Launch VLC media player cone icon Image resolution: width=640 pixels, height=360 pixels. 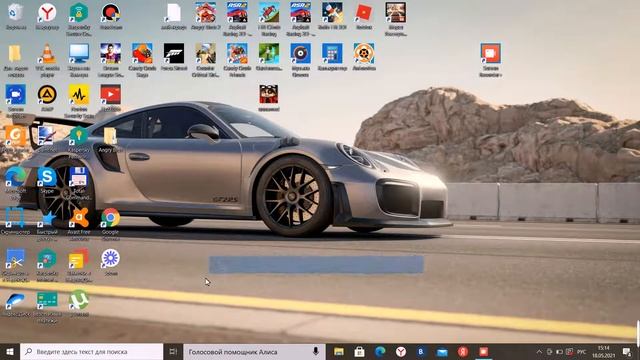pyautogui.click(x=47, y=53)
